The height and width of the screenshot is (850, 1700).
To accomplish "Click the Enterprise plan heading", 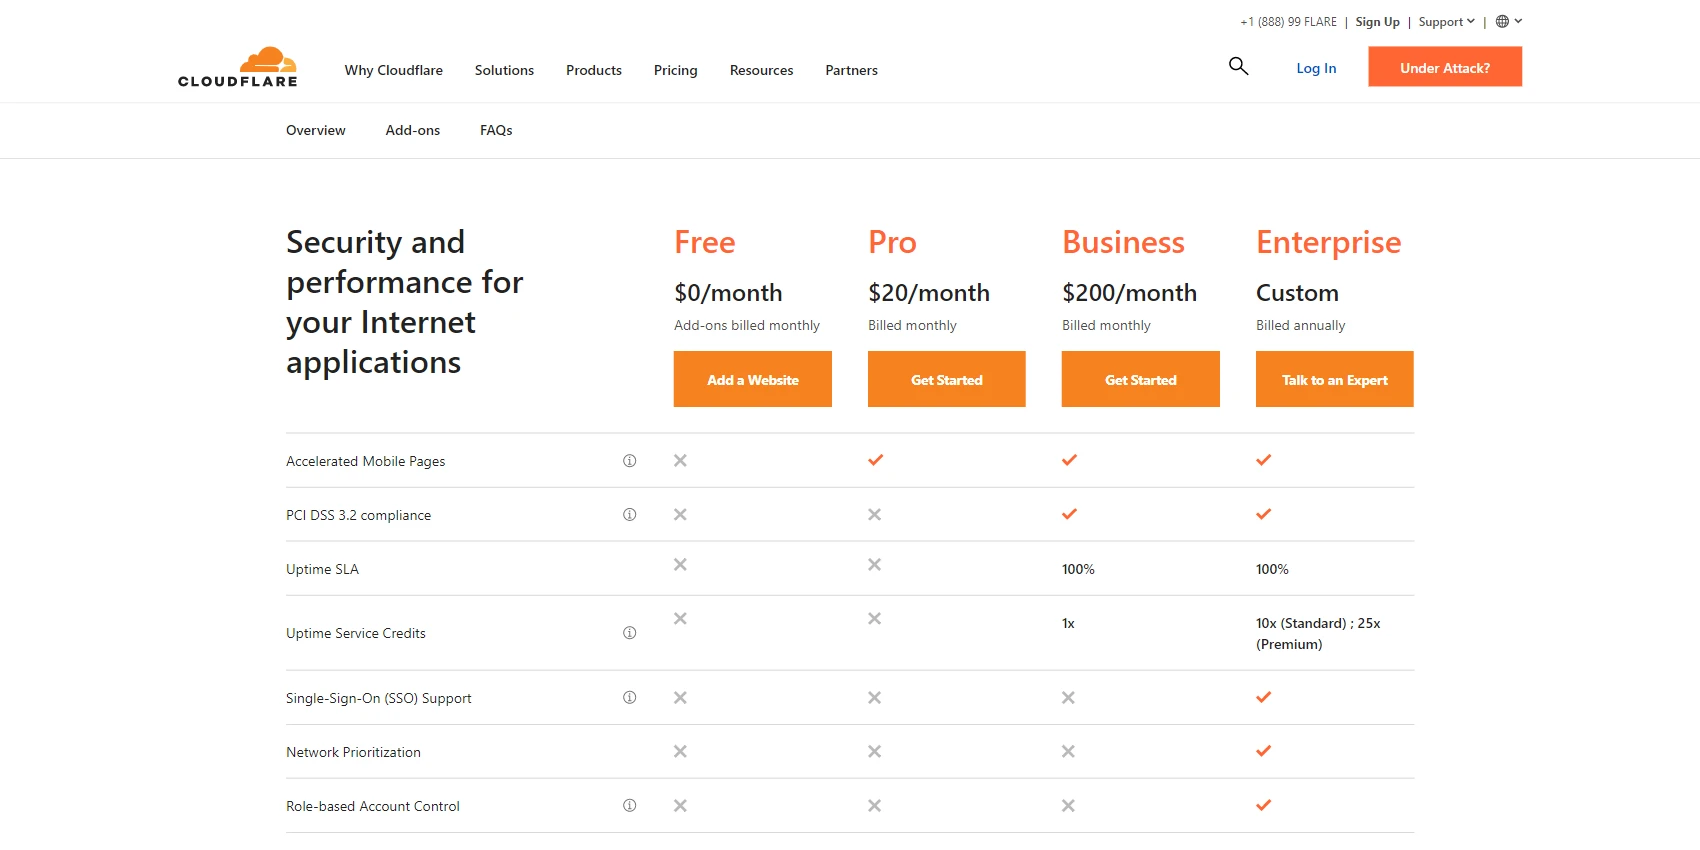I will click(1329, 243).
